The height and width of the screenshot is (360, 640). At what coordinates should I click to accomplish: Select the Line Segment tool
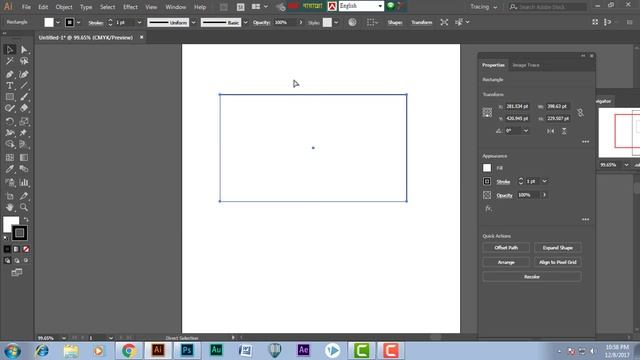point(24,86)
